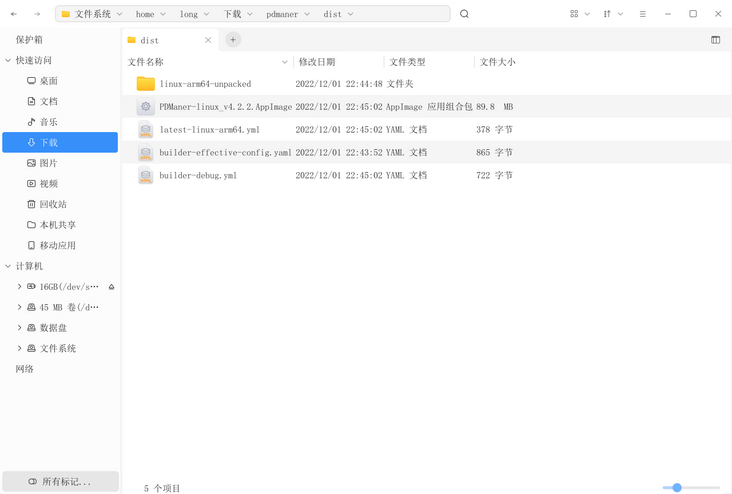
Task: Click the PDManer AppImage gear icon
Action: pos(146,107)
